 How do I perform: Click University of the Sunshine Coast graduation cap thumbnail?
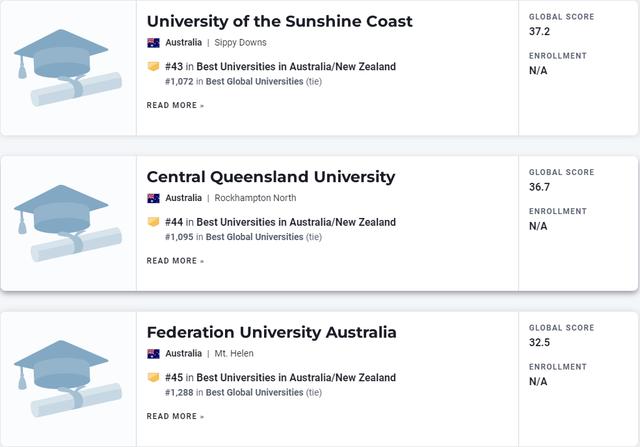coord(68,66)
